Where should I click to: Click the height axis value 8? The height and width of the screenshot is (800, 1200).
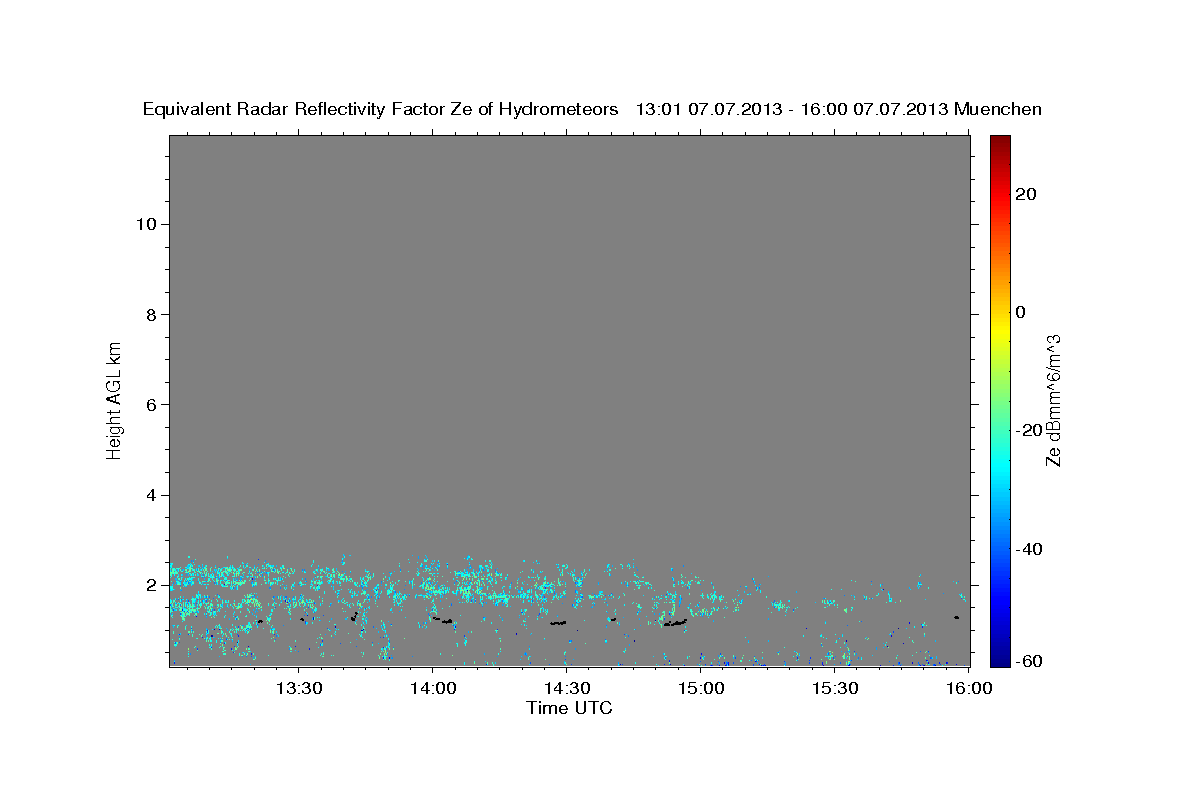(x=150, y=314)
